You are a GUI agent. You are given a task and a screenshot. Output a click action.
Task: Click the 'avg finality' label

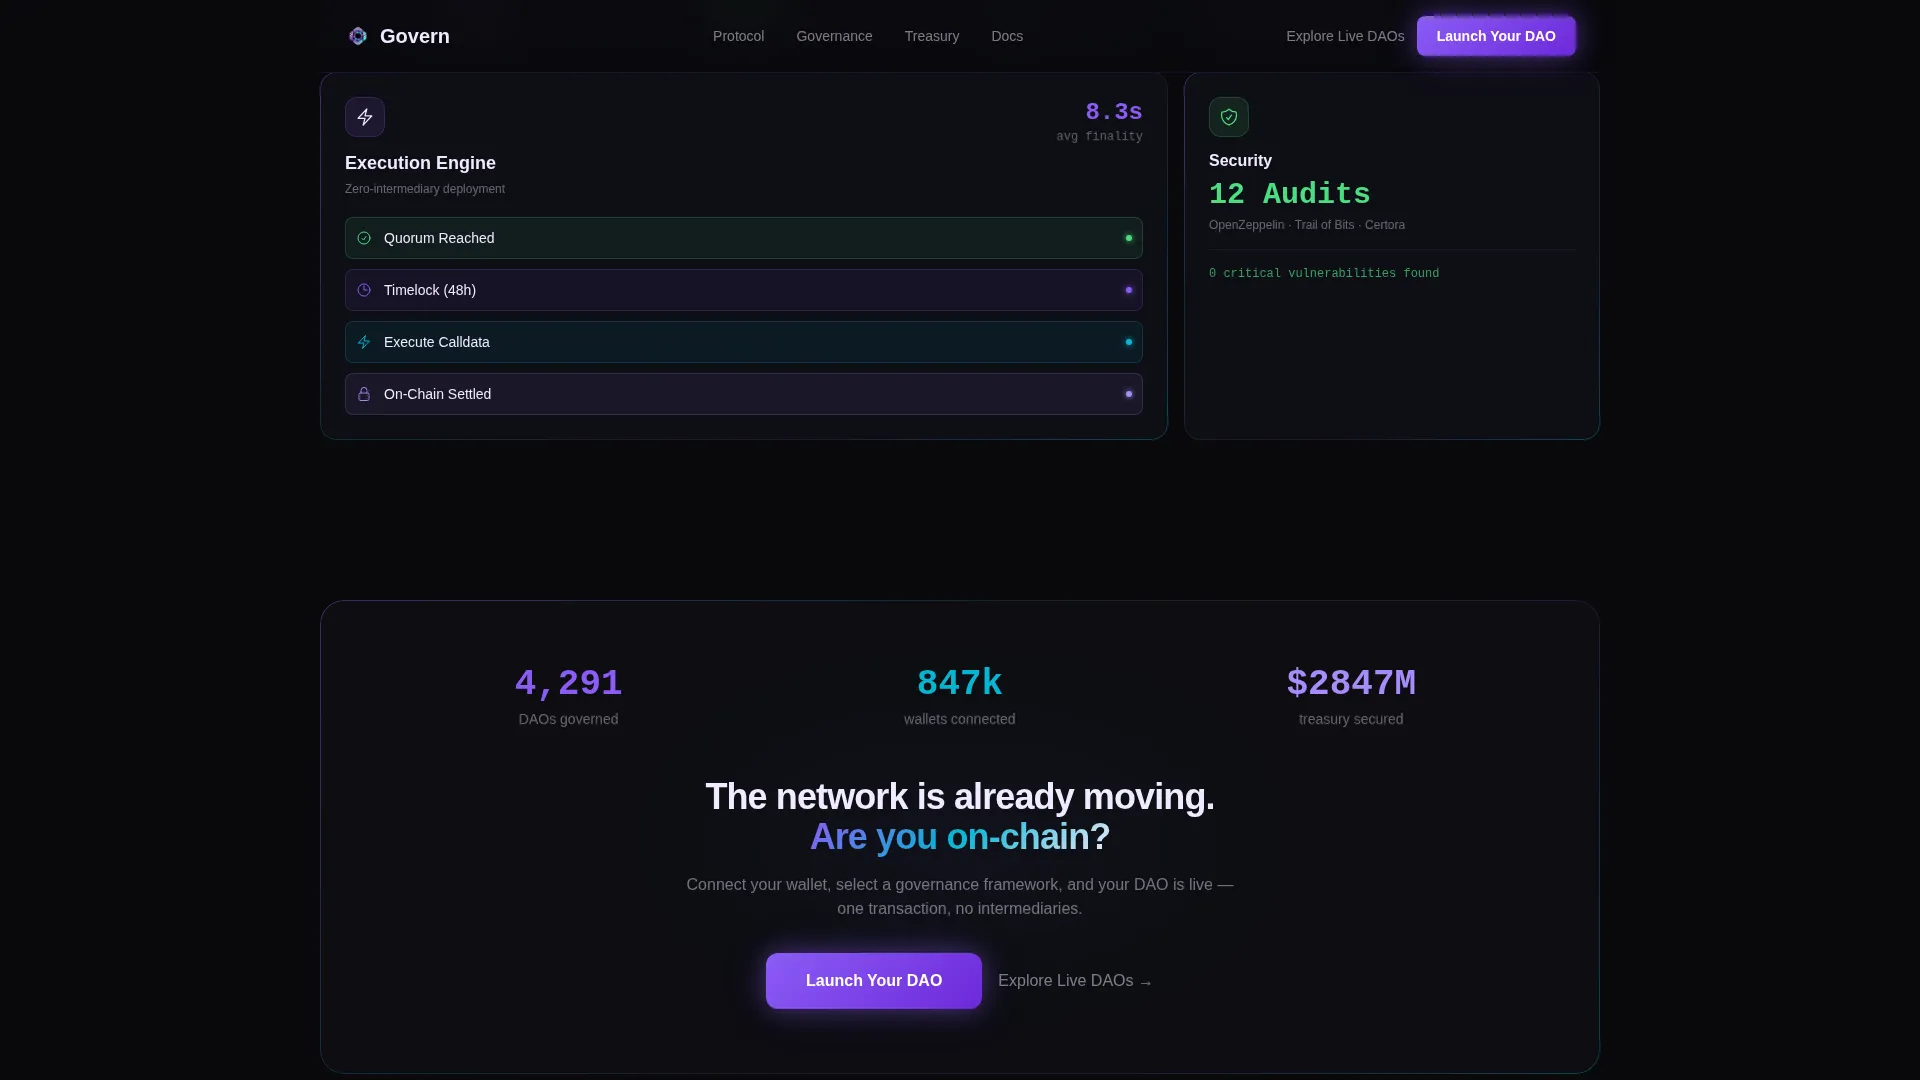coord(1100,136)
